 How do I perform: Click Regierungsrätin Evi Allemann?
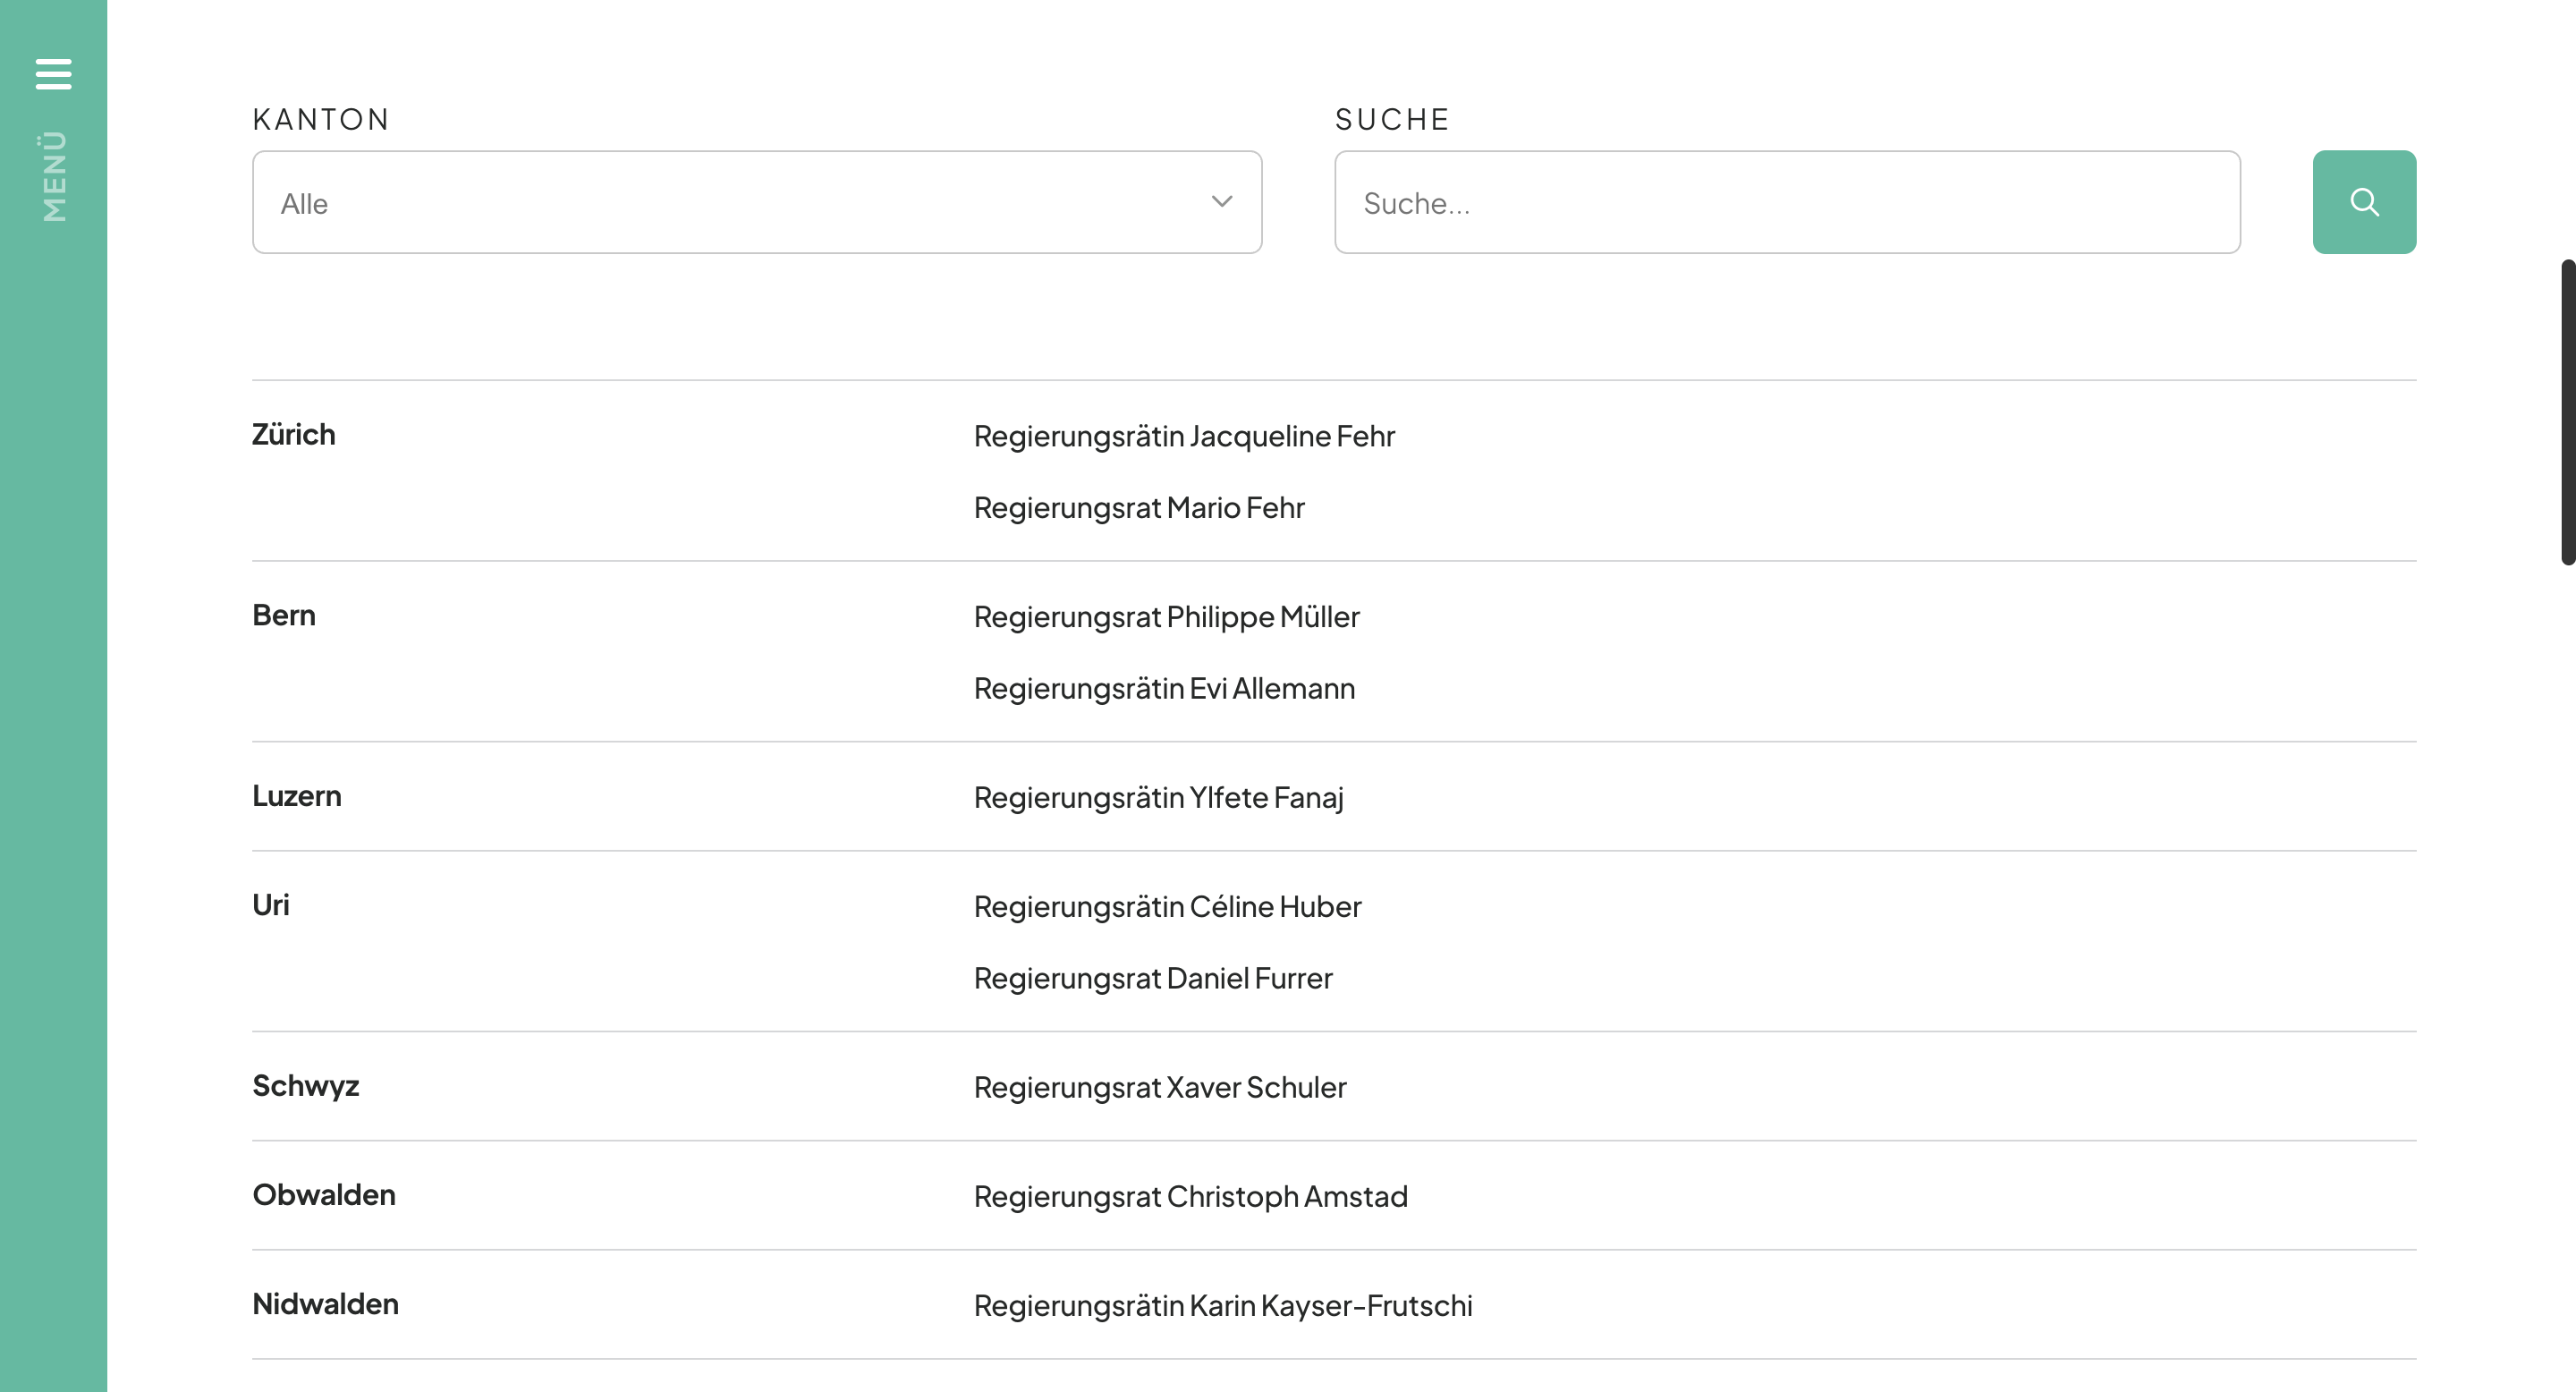point(1164,688)
